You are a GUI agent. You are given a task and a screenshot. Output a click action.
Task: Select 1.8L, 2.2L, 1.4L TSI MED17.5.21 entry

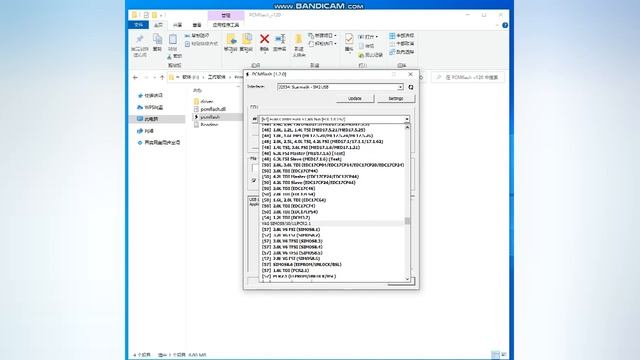pos(313,130)
